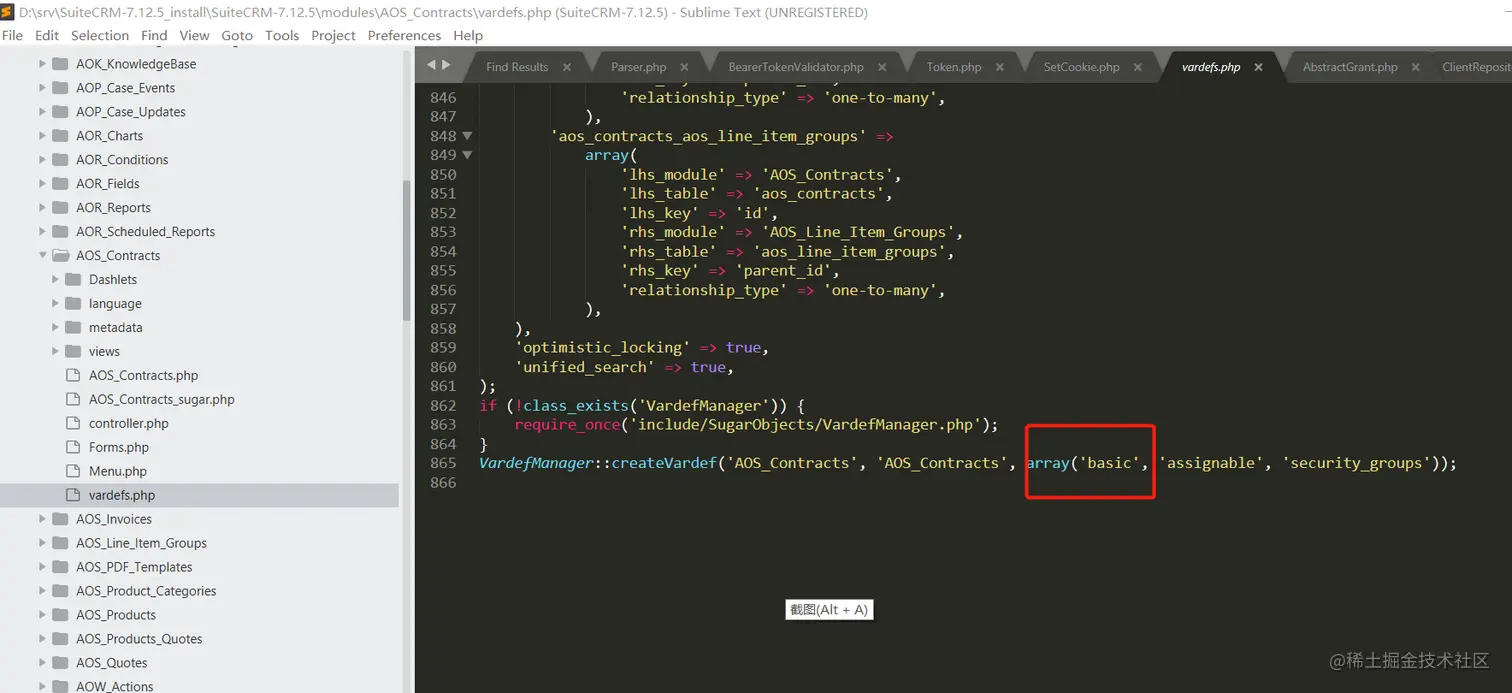Click 'optimistic_locking' key in code

click(x=602, y=348)
